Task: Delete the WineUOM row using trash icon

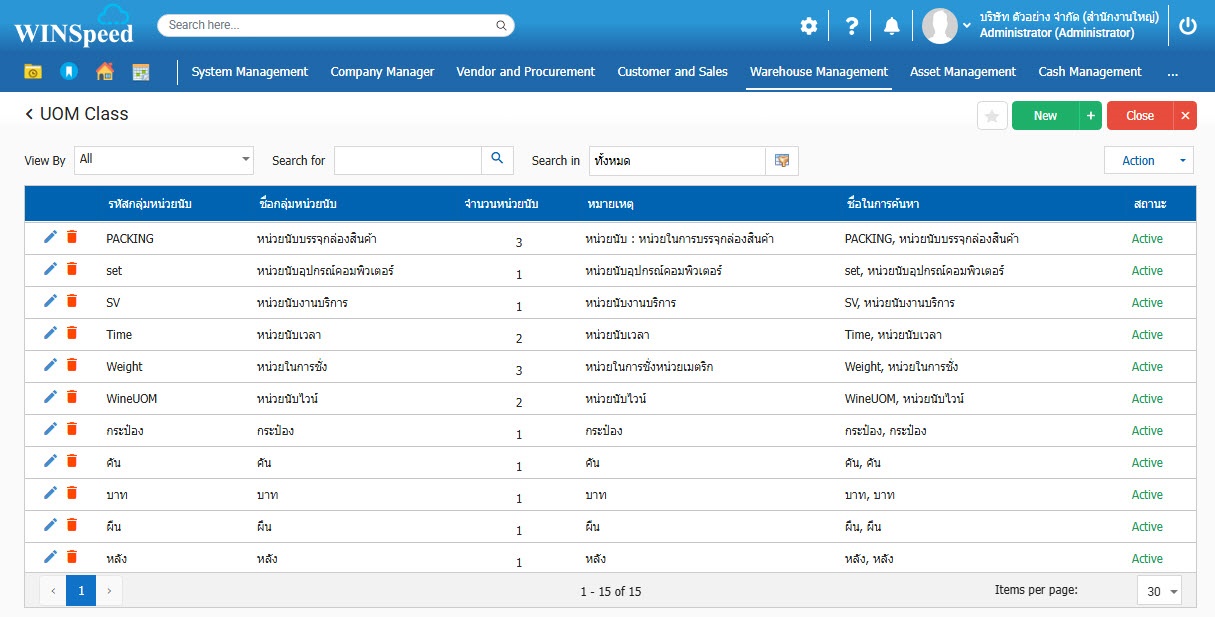Action: point(71,397)
